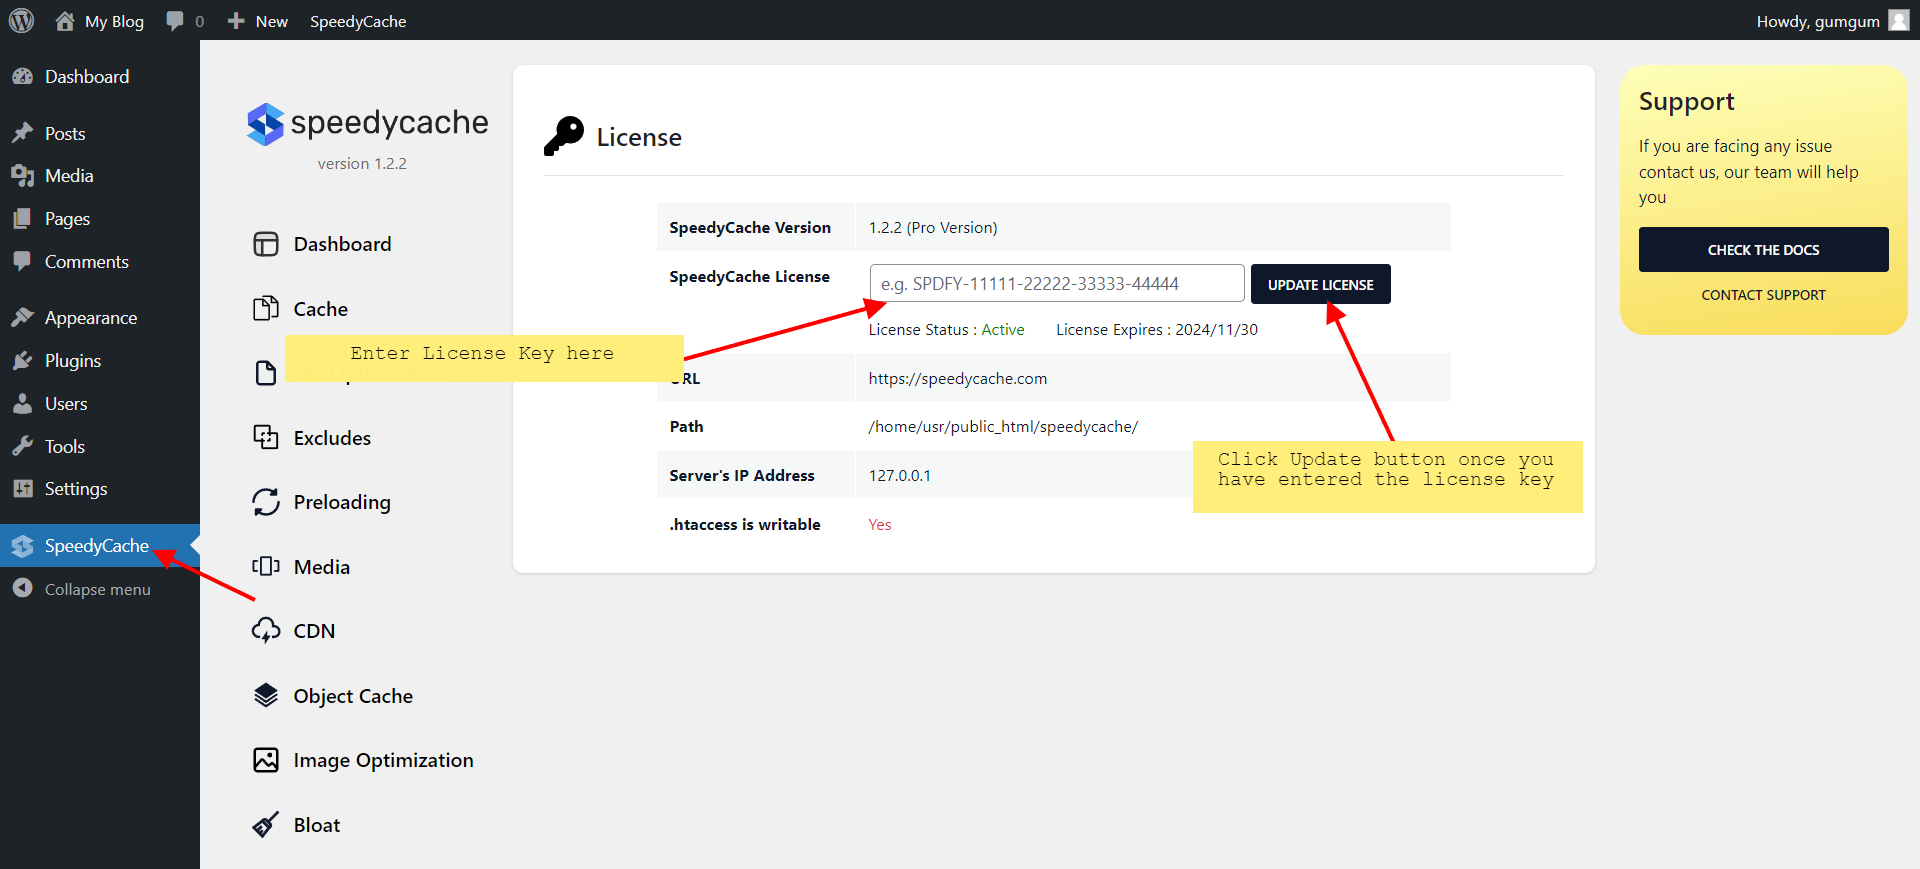Switch to the Cache tab

tap(320, 309)
